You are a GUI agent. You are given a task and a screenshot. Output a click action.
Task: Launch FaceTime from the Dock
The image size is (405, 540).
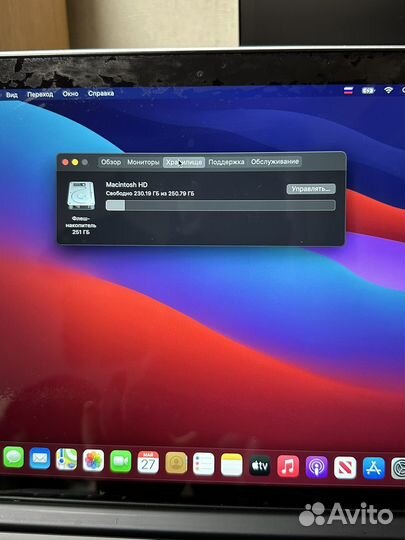(121, 461)
